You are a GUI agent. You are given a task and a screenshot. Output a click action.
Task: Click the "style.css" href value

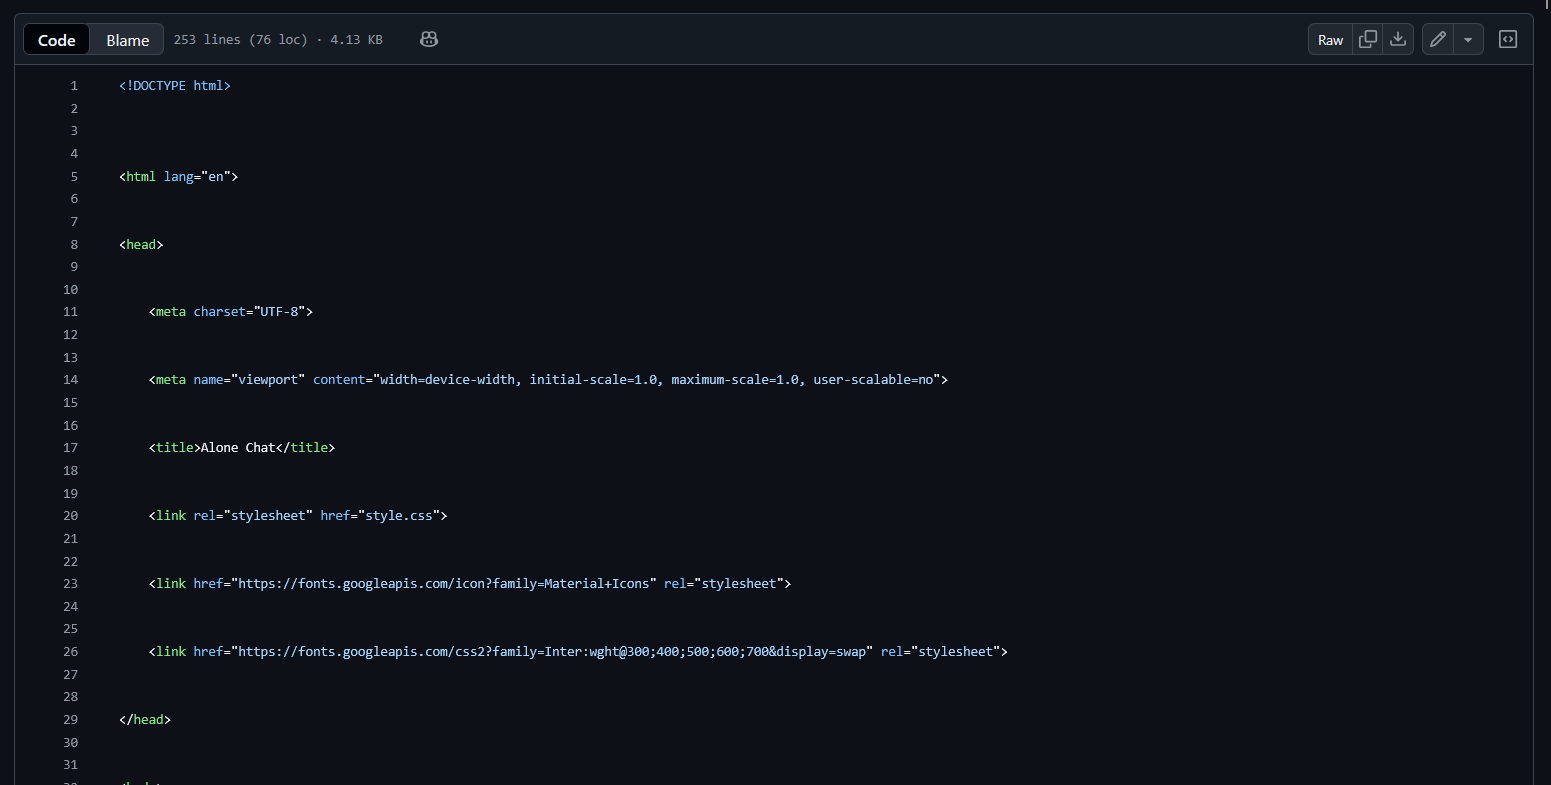(397, 516)
